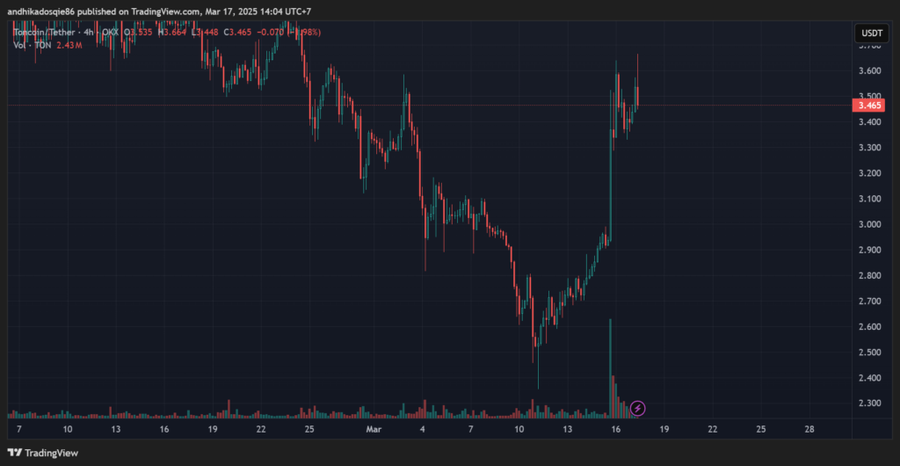Image resolution: width=900 pixels, height=466 pixels.
Task: Click the purple lightning bolt event icon
Action: tap(638, 408)
